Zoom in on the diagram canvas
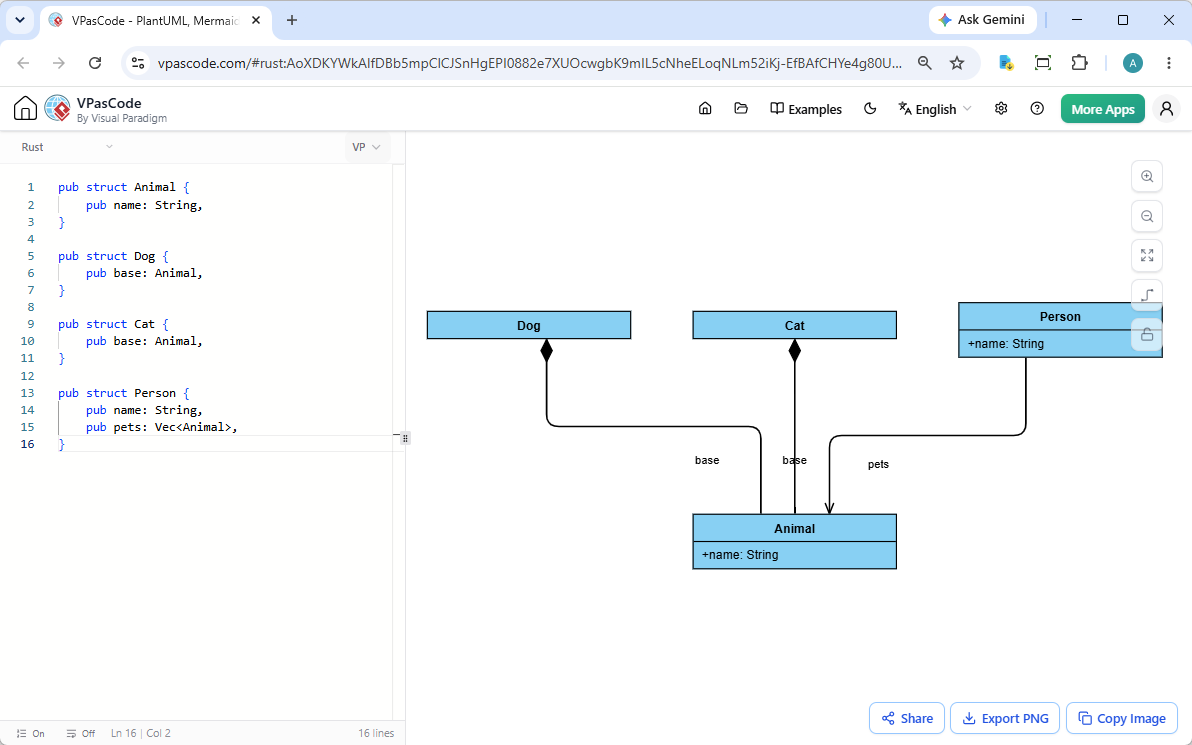The width and height of the screenshot is (1192, 745). (x=1147, y=176)
